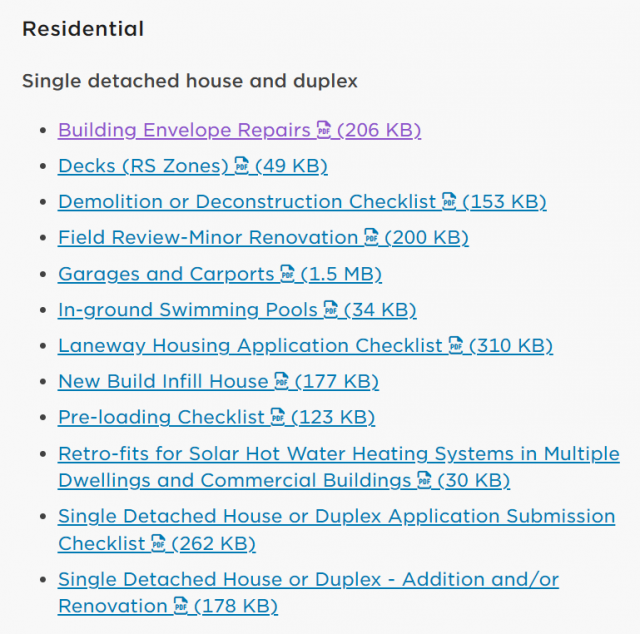Open the Garages and Carports link
Image resolution: width=640 pixels, height=634 pixels.
(x=165, y=274)
